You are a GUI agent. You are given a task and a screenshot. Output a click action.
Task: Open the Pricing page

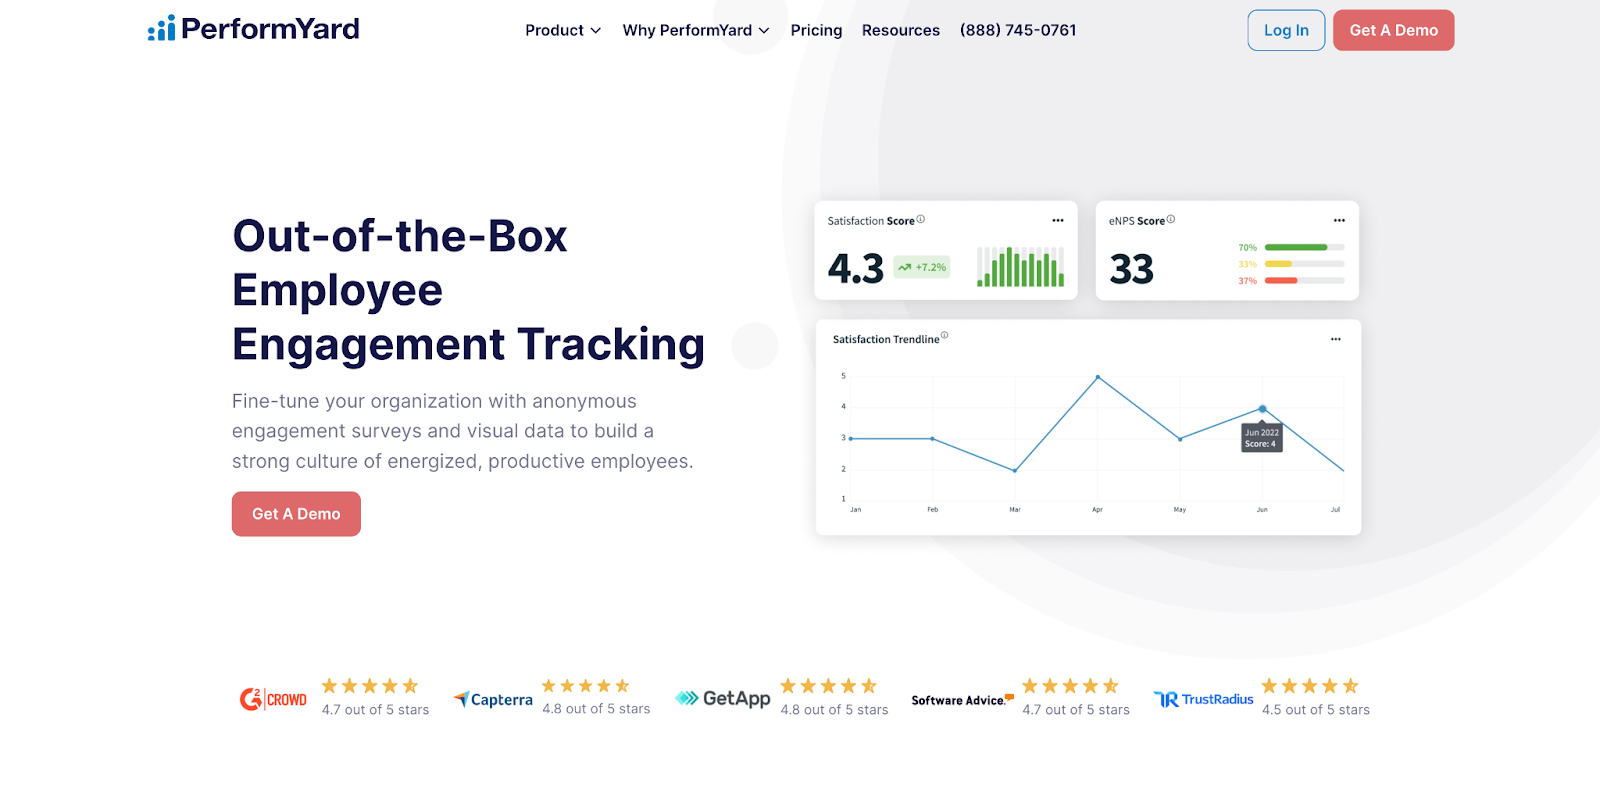click(x=816, y=30)
